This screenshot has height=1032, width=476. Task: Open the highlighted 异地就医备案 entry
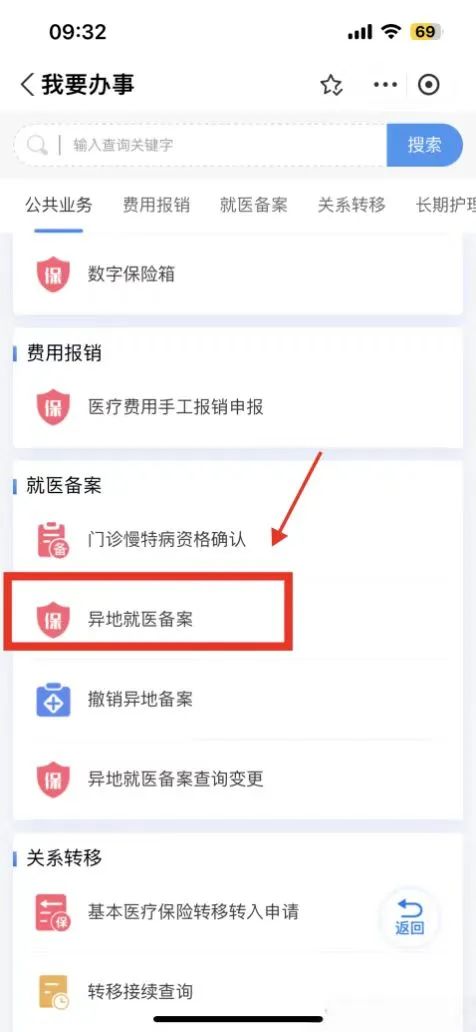point(148,619)
